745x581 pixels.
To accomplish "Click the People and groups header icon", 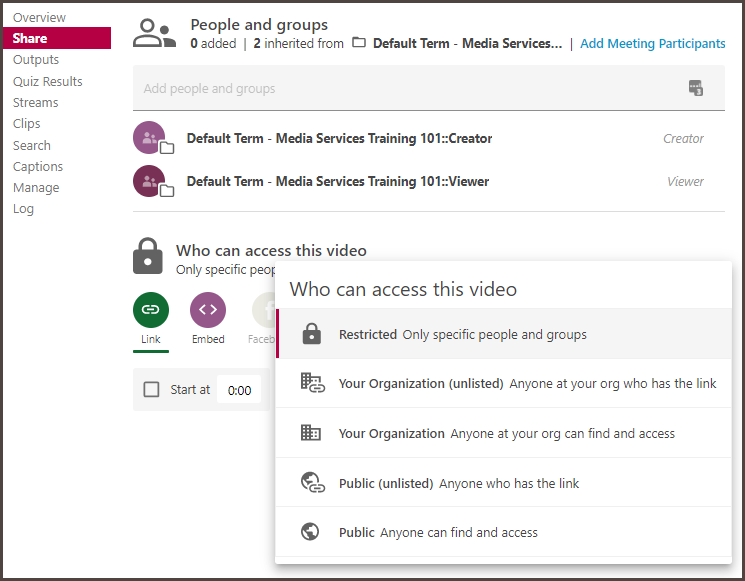I will (154, 34).
